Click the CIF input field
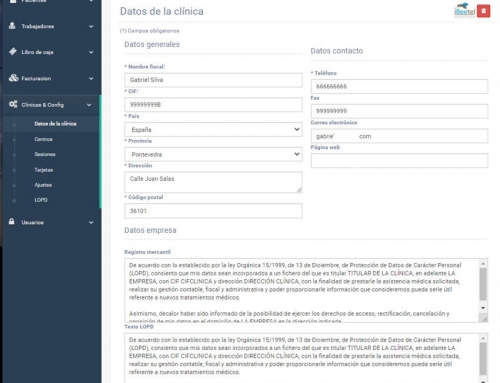500x383 pixels. click(213, 105)
